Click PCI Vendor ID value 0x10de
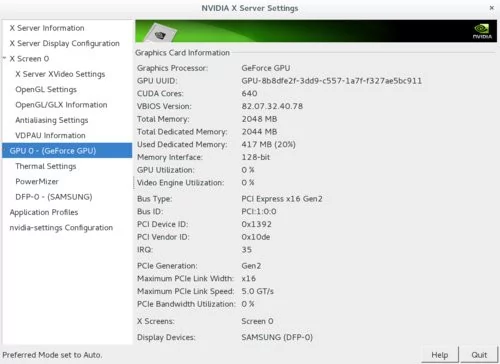Viewport: 500px width, 364px height. (x=256, y=237)
